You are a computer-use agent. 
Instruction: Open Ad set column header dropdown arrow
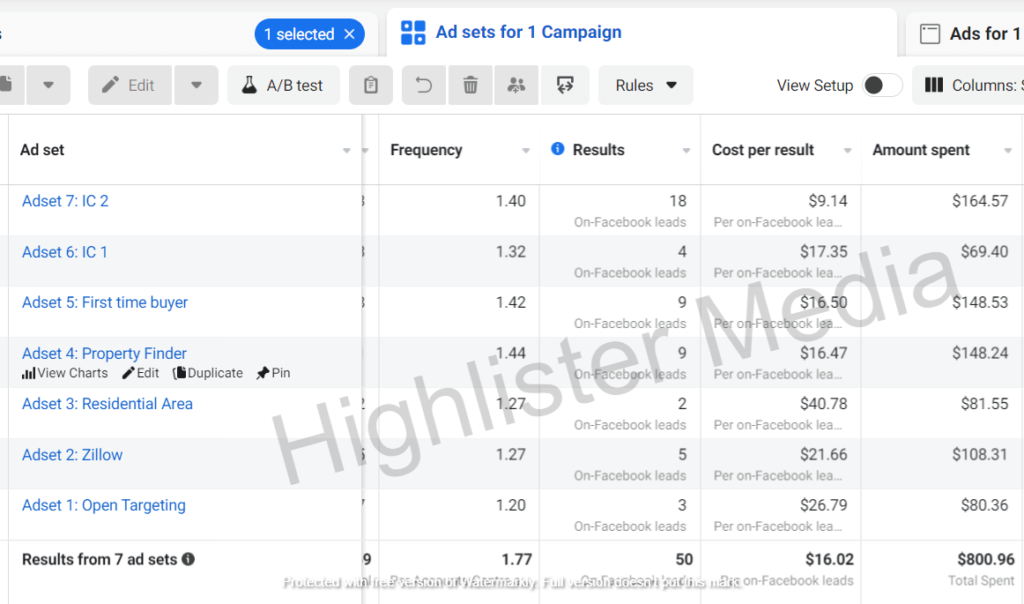point(347,151)
